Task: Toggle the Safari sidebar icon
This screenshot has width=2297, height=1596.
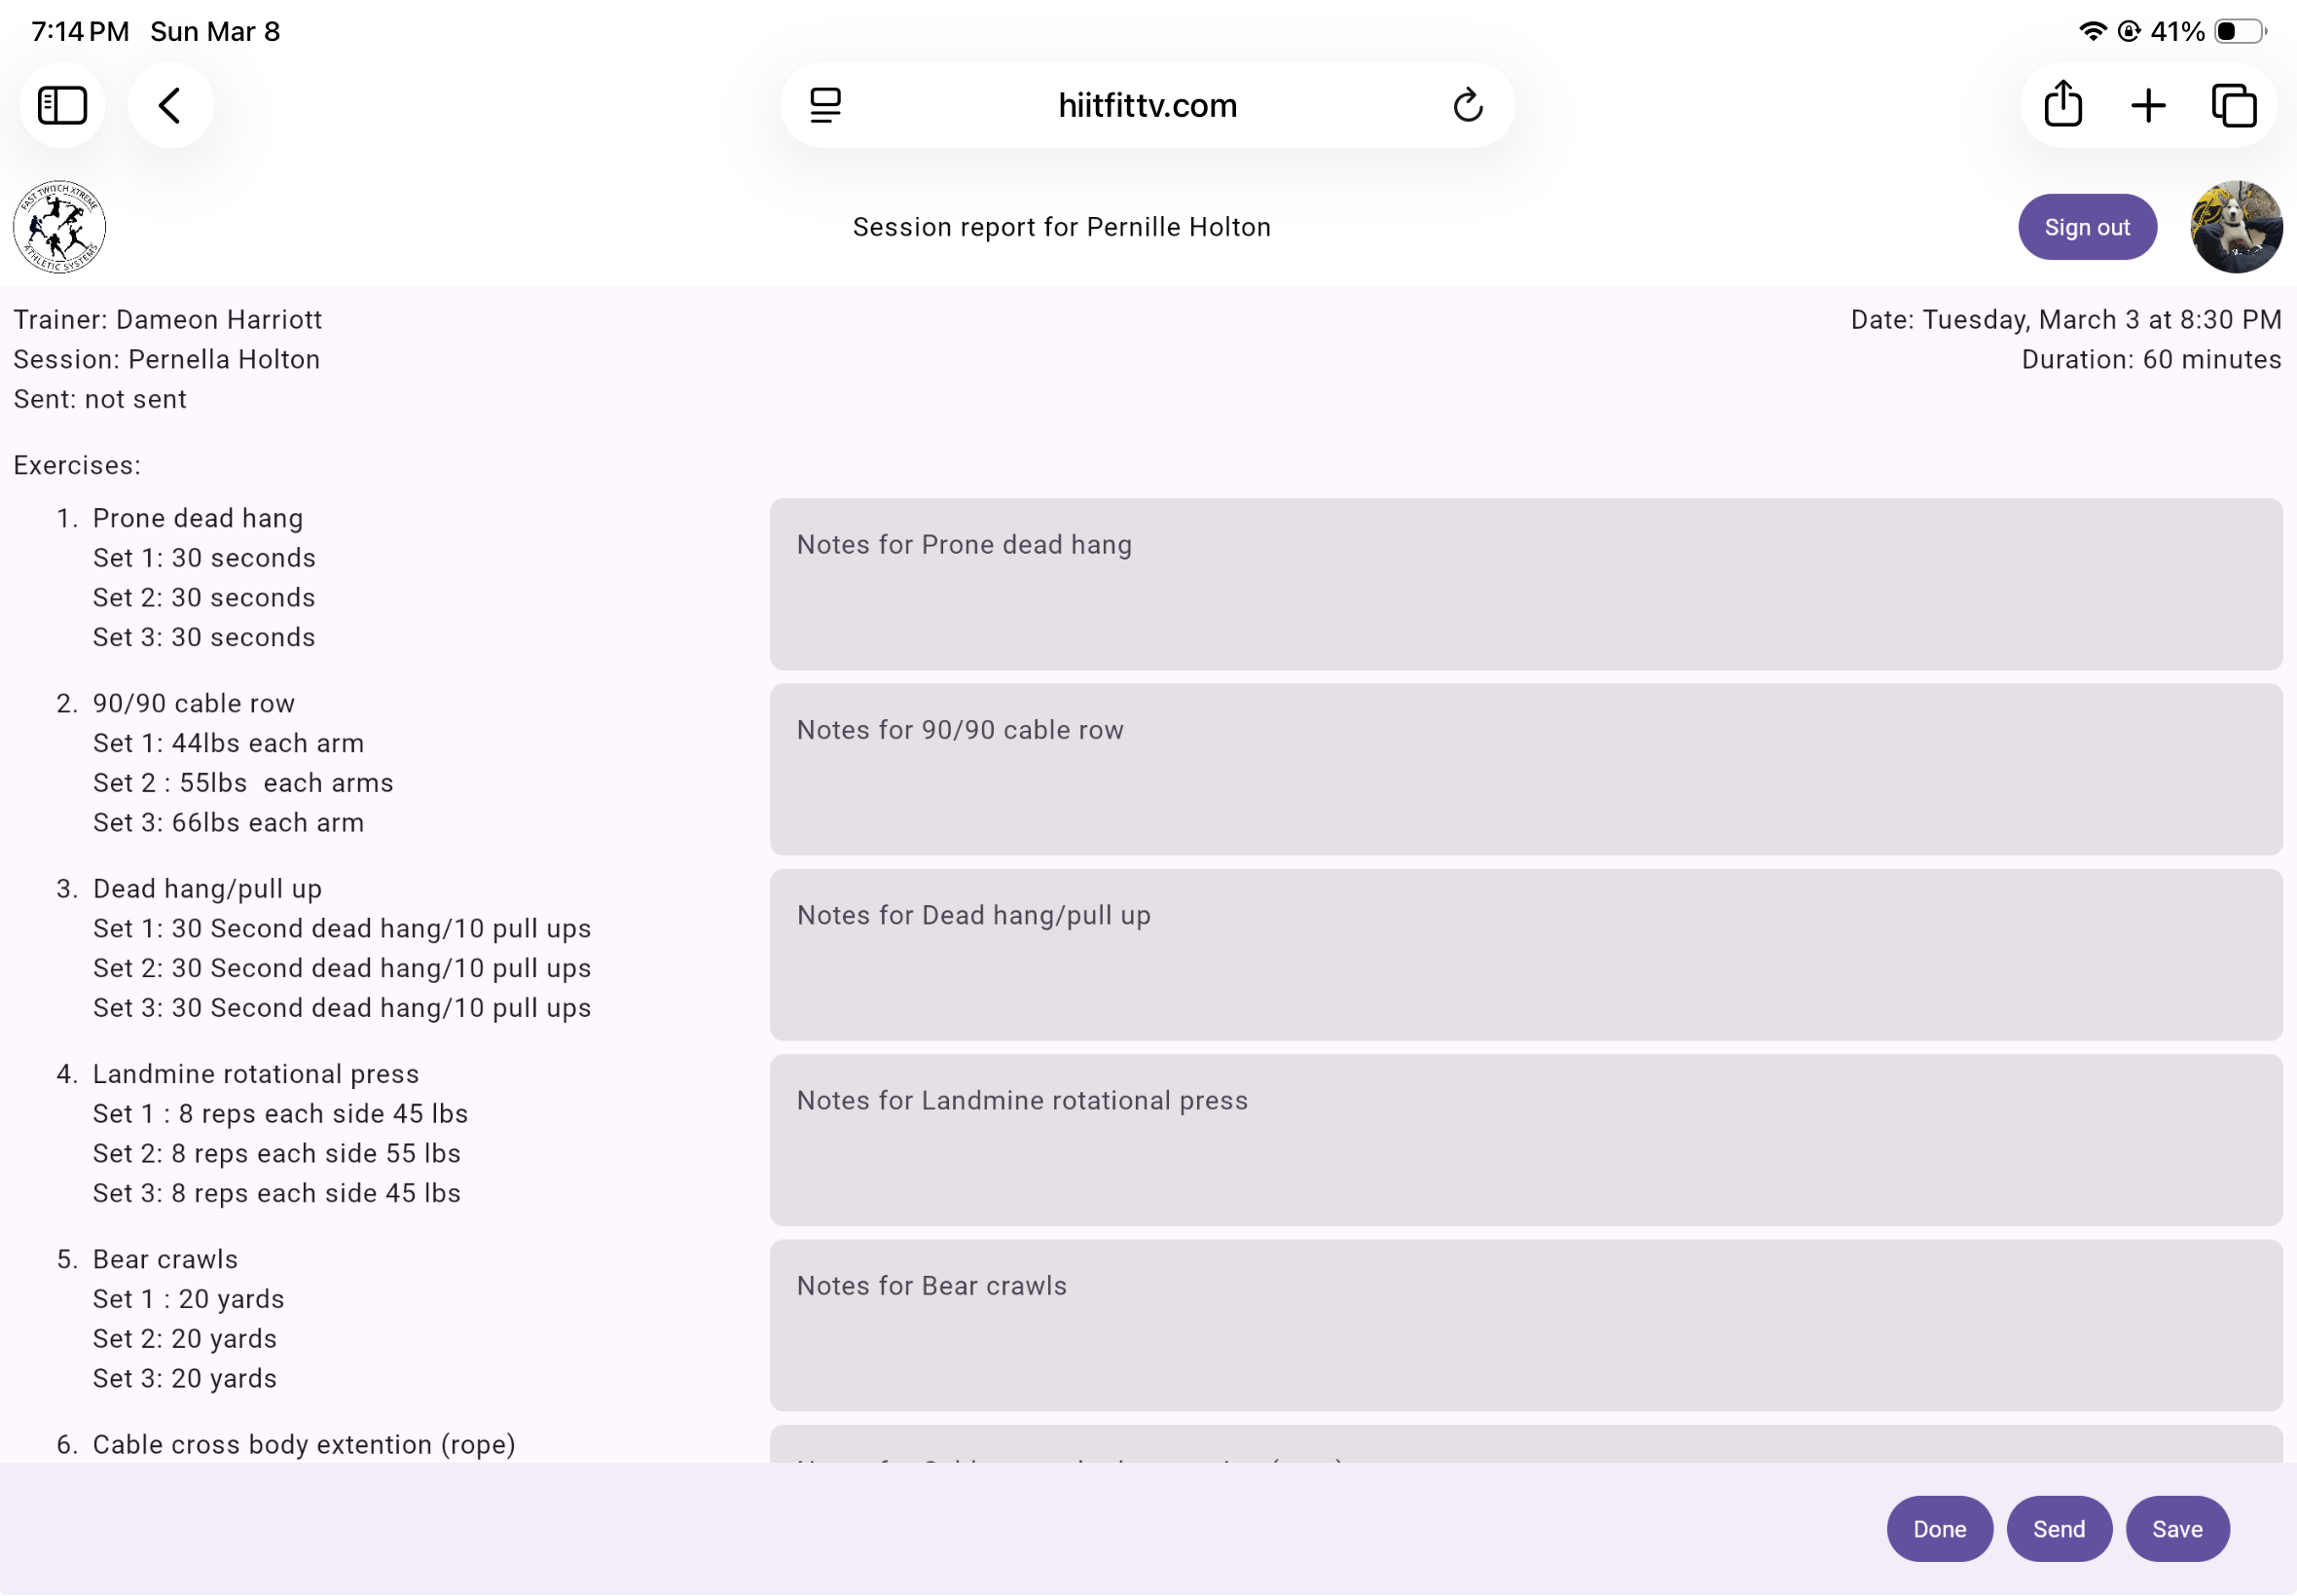Action: (x=62, y=105)
